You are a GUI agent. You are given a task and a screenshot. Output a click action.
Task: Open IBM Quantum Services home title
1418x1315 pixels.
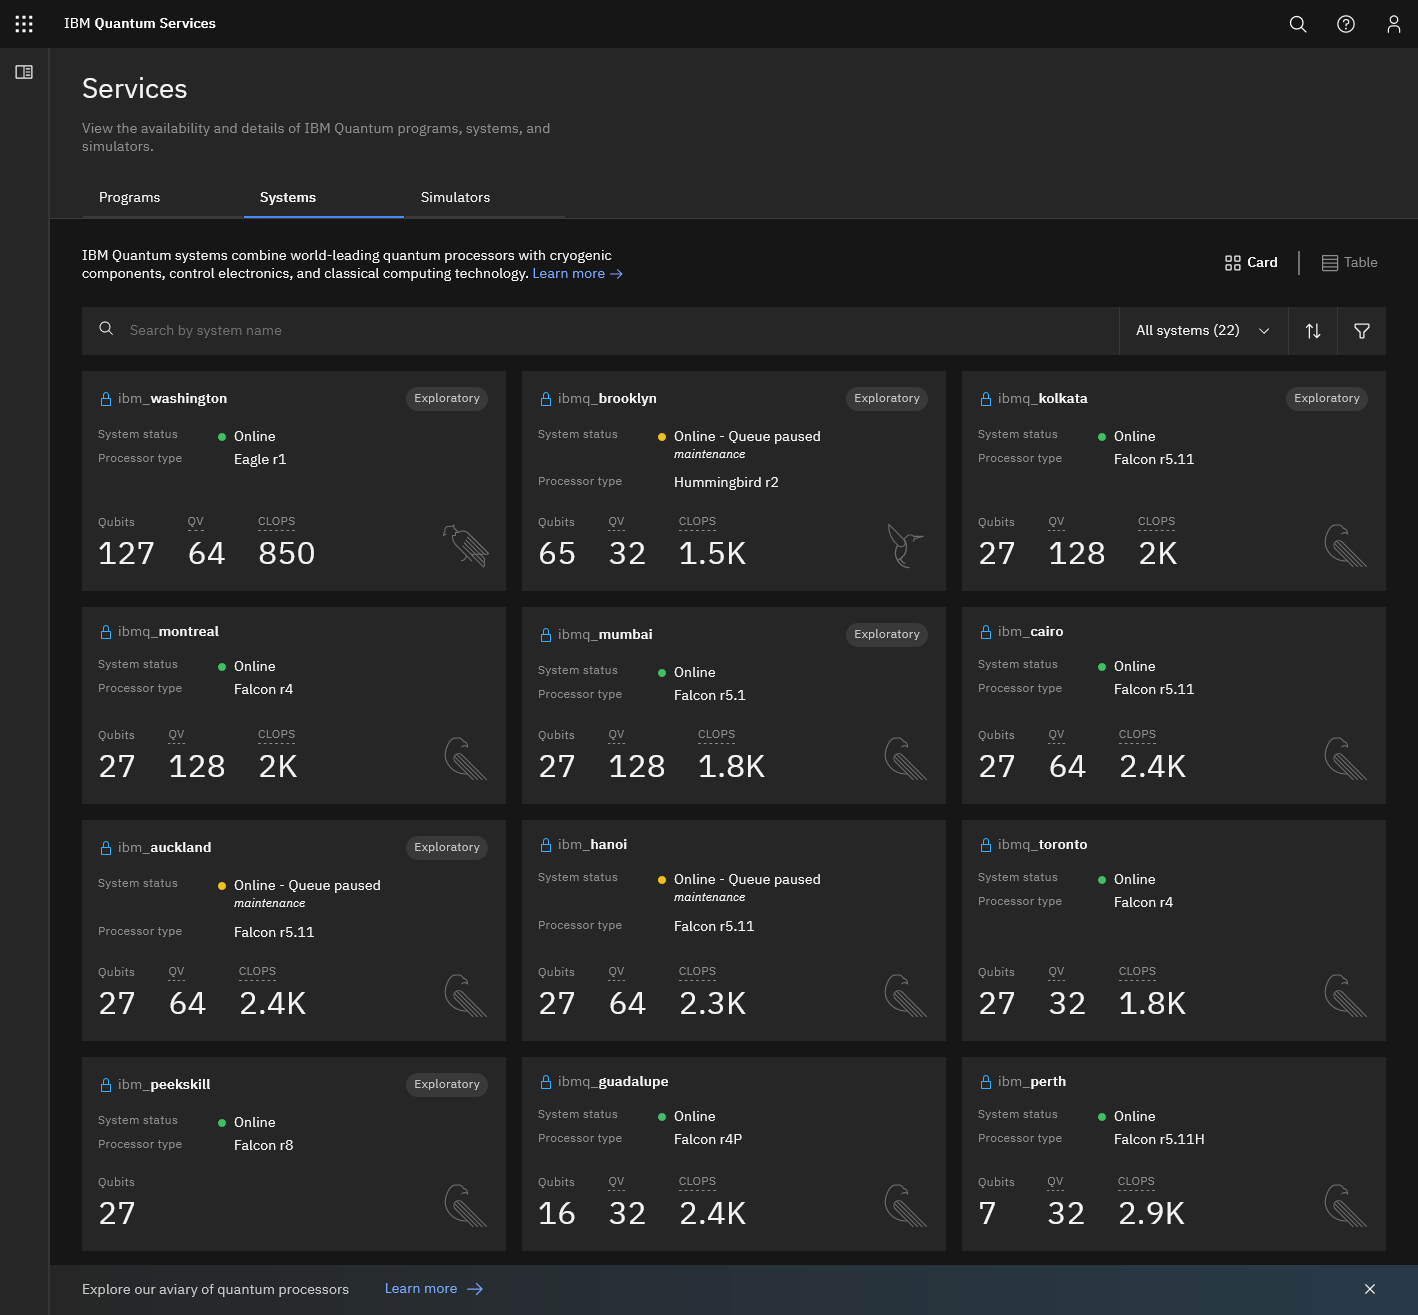click(x=140, y=24)
